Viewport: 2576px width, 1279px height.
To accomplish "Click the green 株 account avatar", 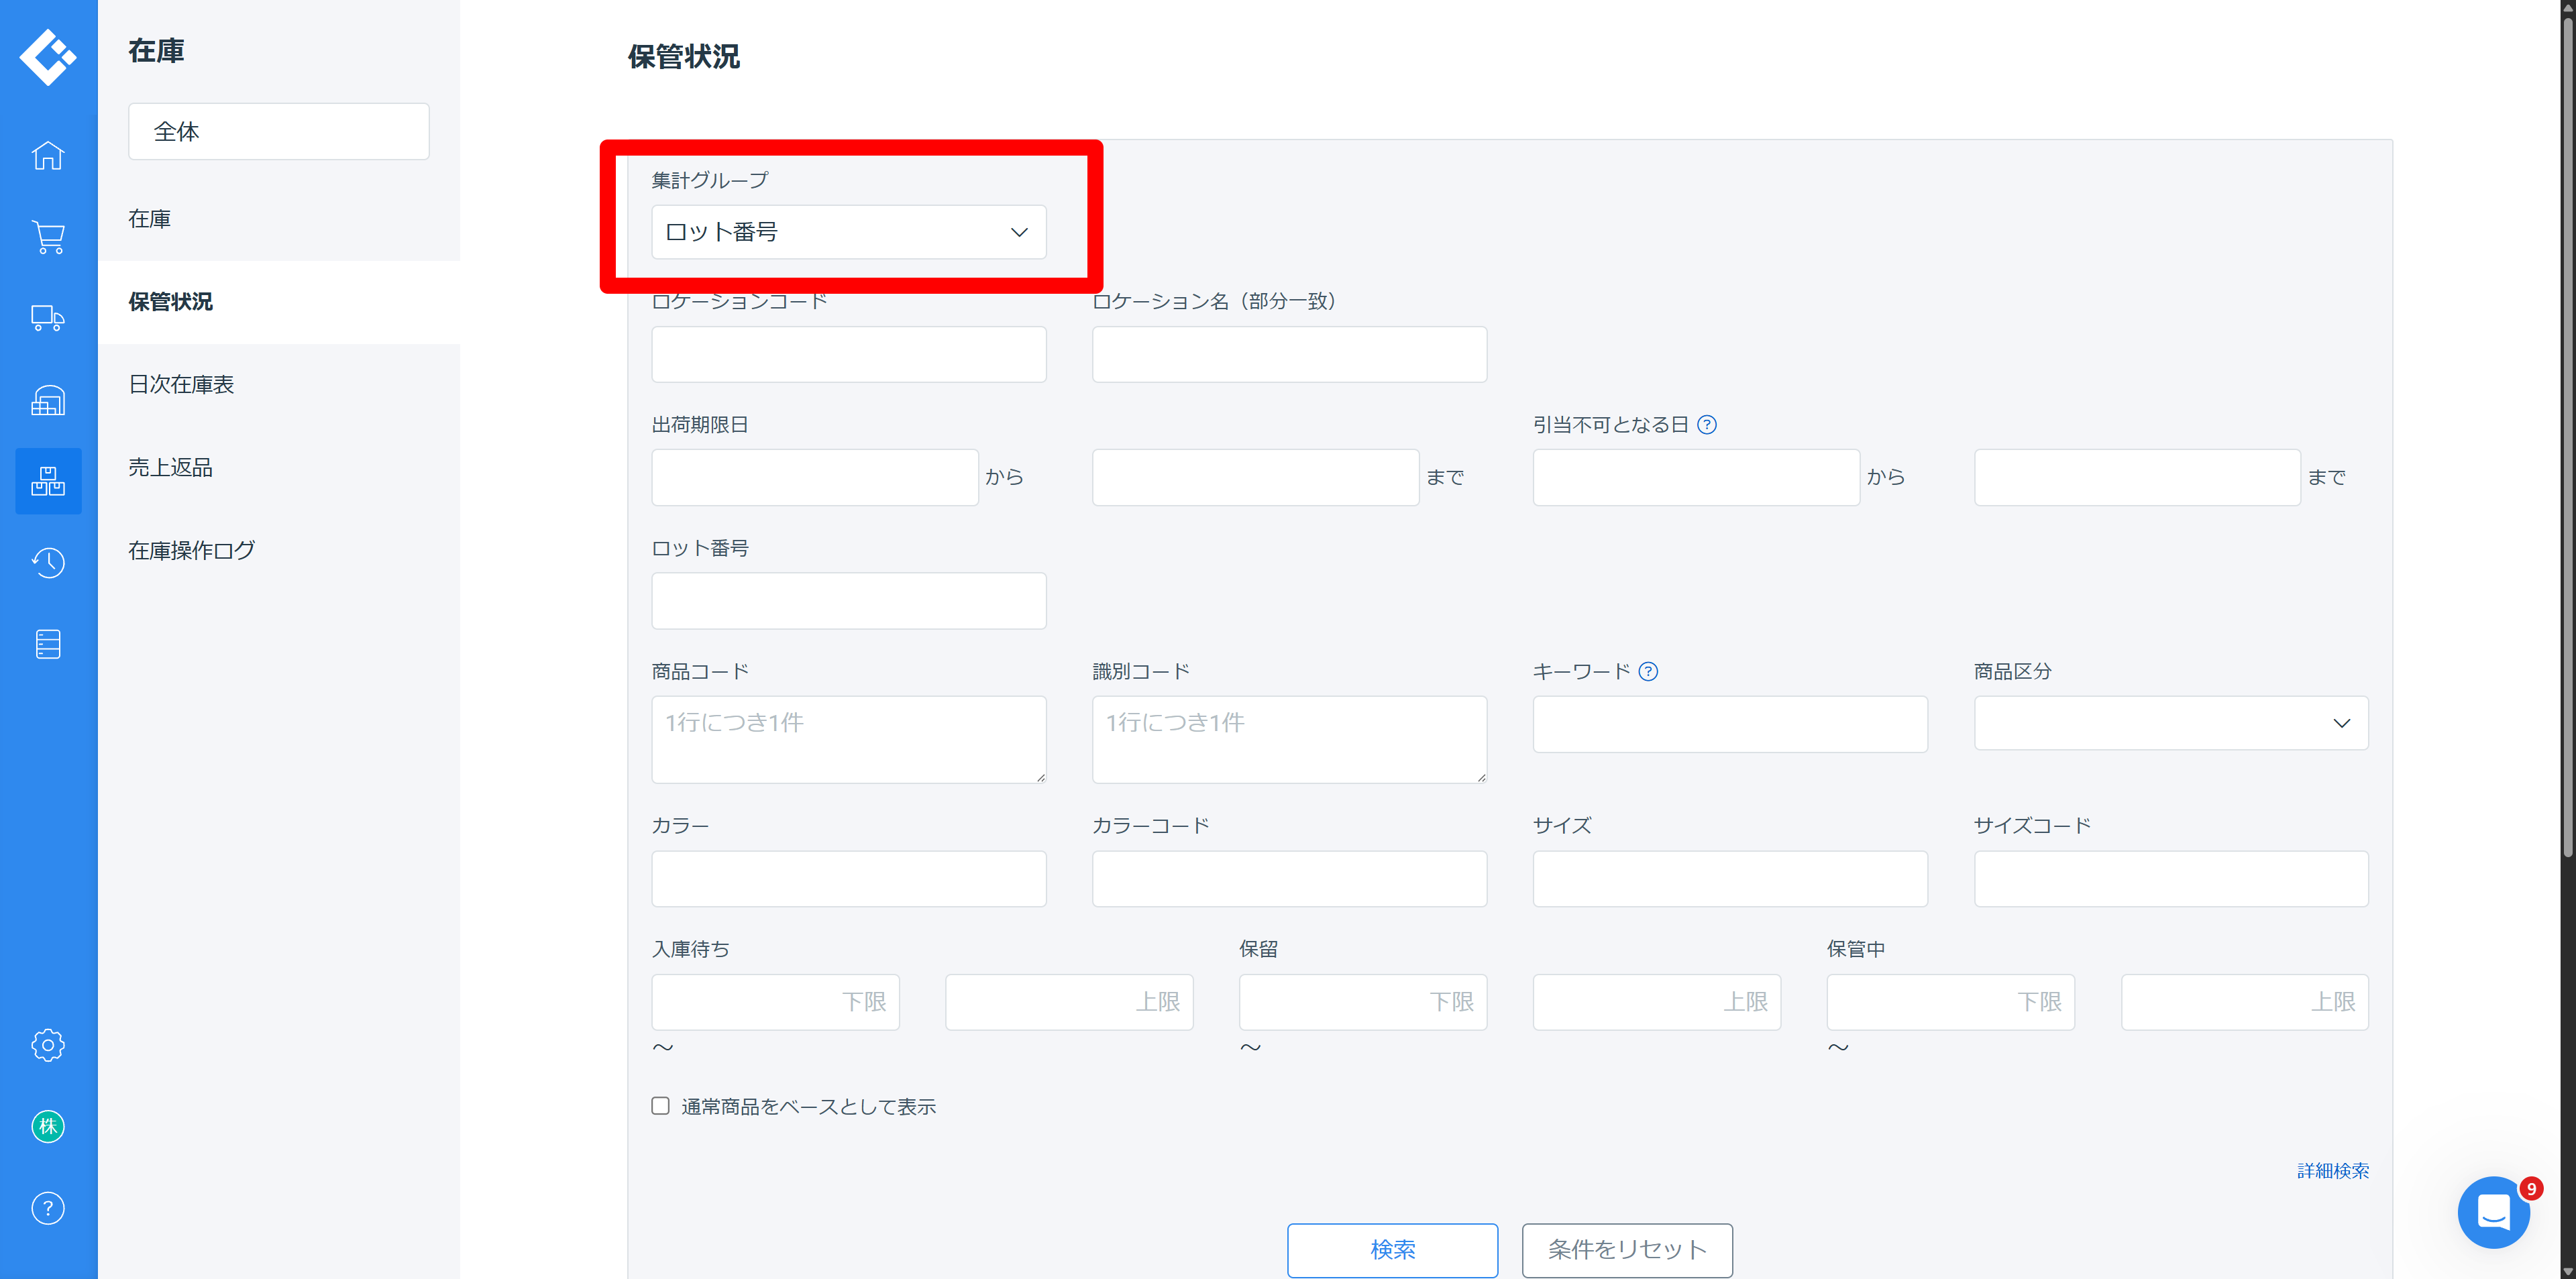I will tap(48, 1127).
